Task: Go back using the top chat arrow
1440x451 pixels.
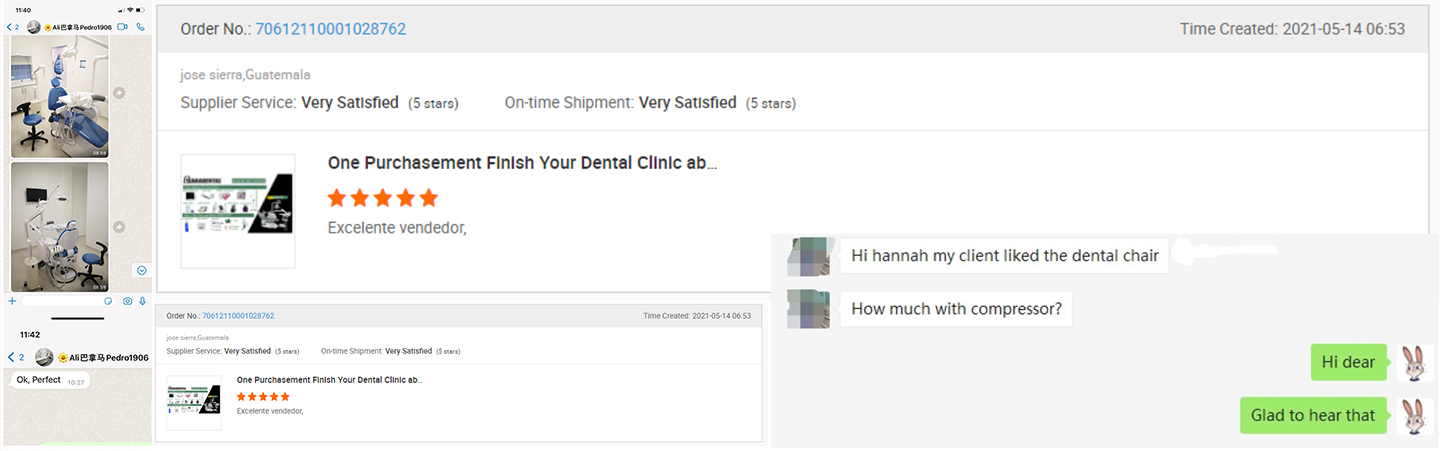Action: (x=9, y=26)
